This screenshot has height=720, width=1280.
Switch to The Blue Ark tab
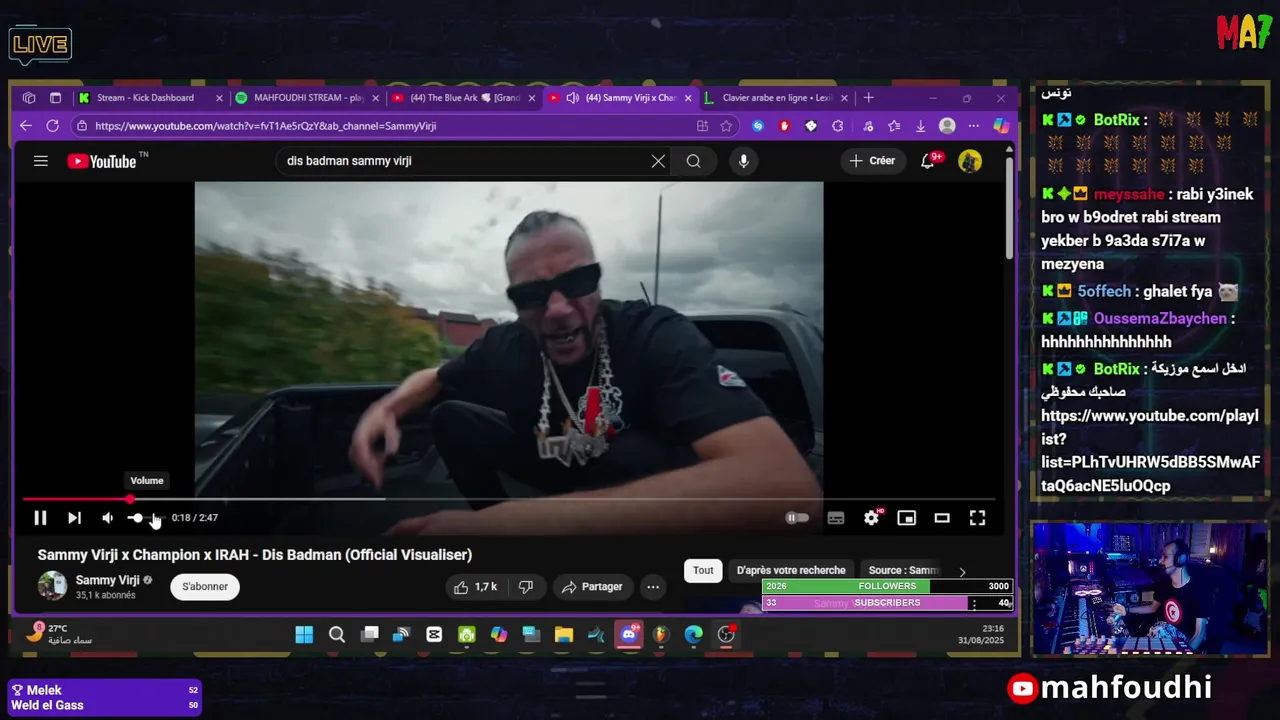[x=465, y=98]
